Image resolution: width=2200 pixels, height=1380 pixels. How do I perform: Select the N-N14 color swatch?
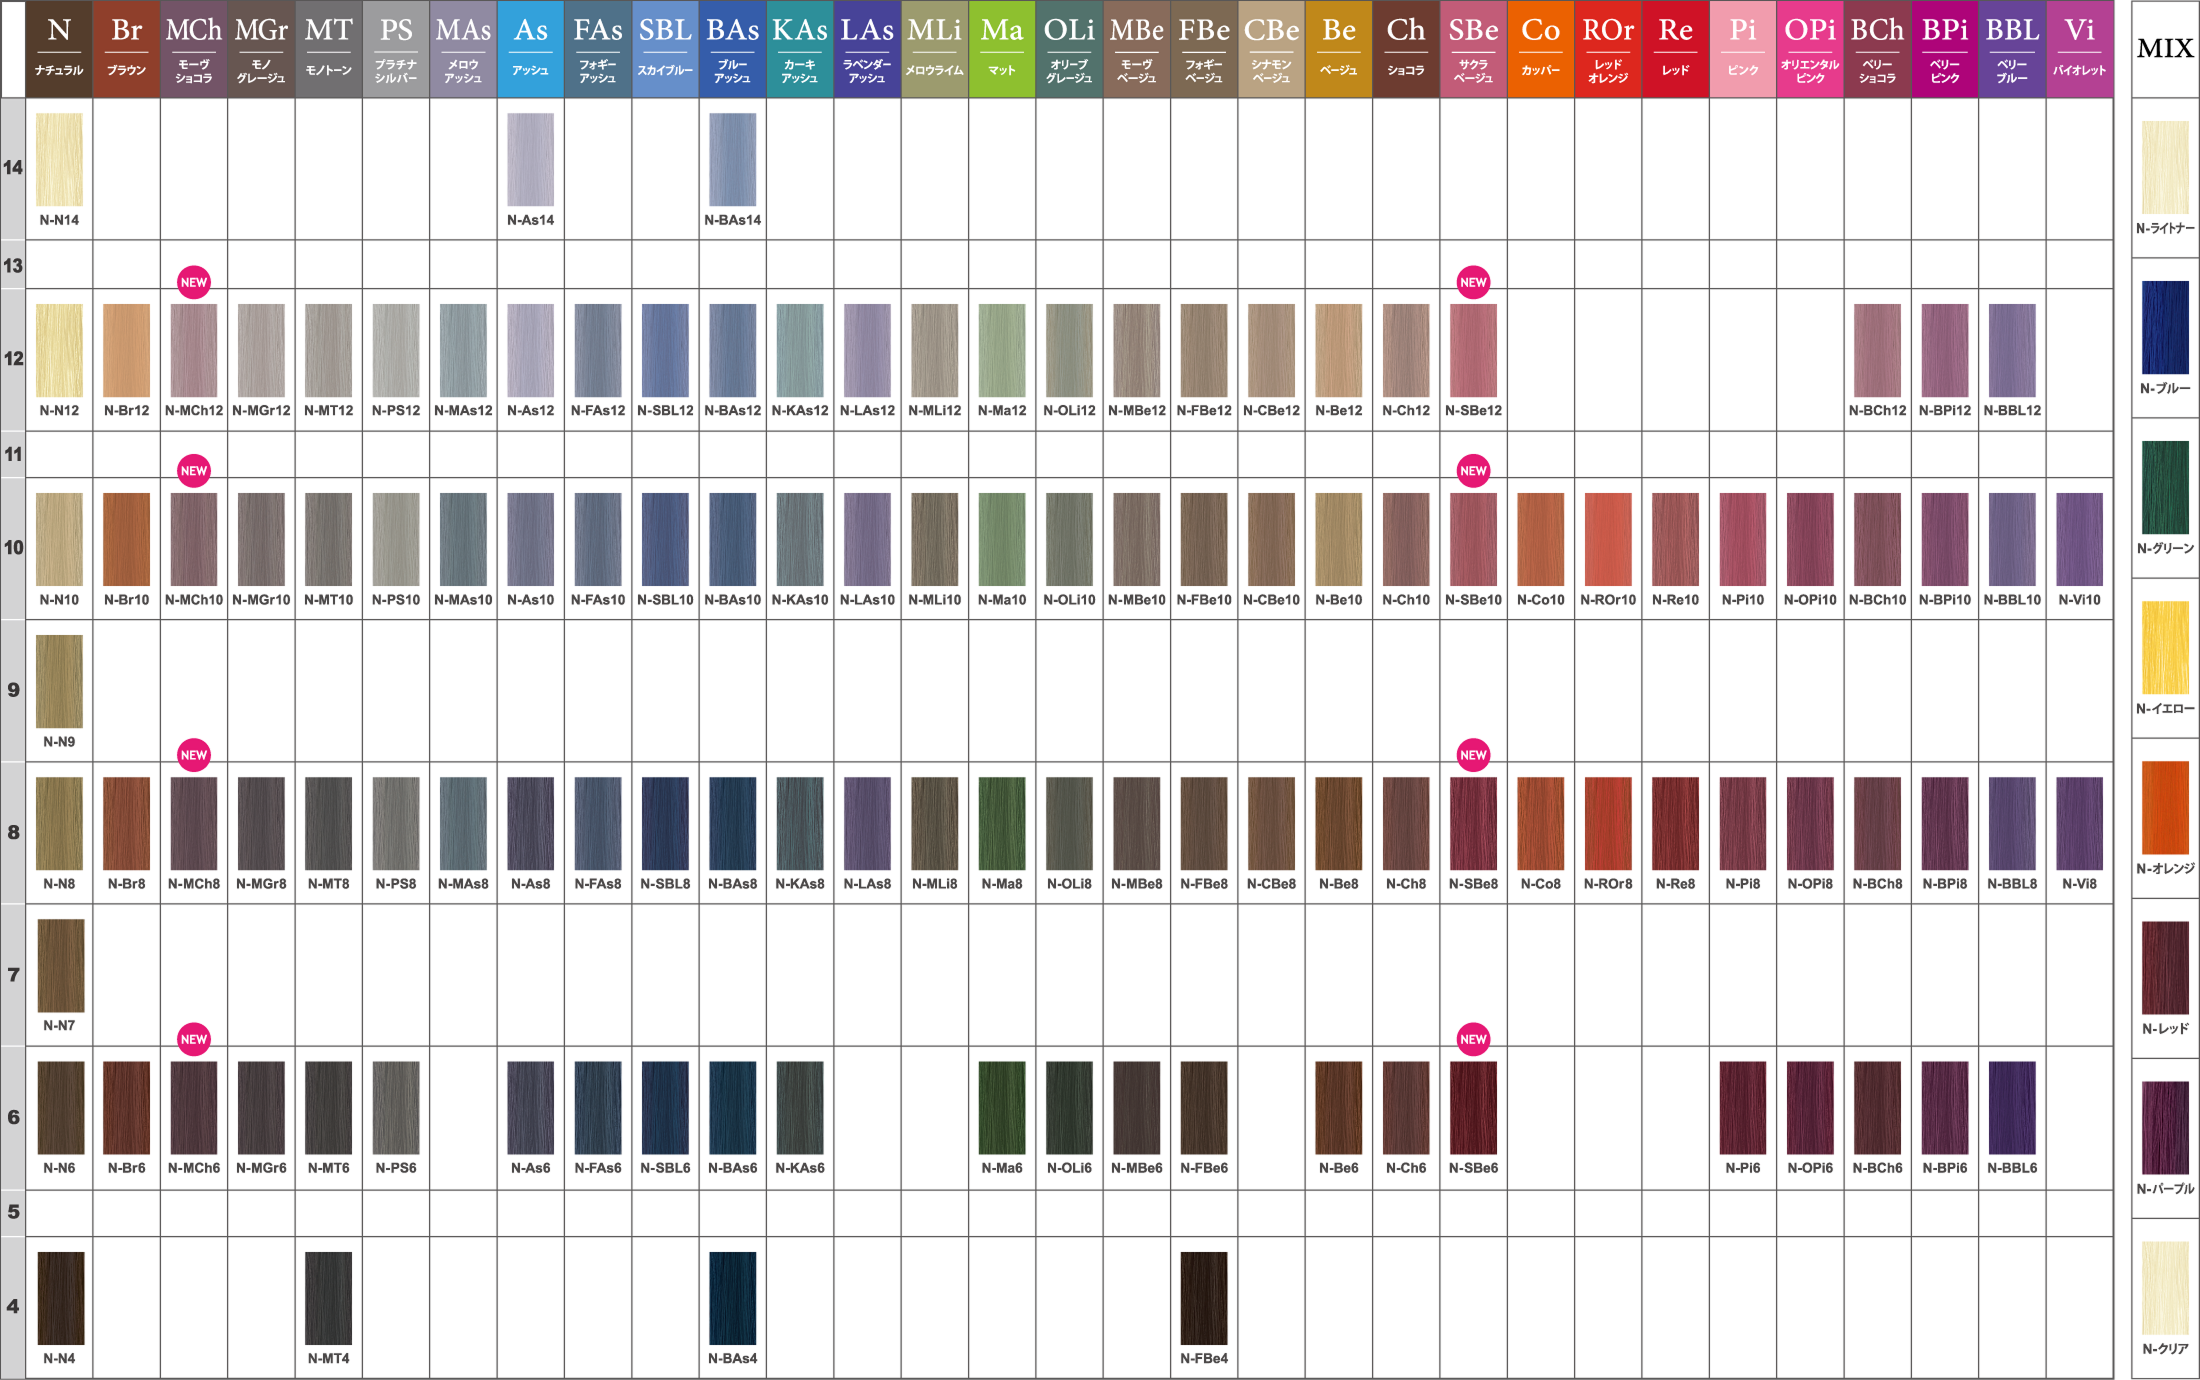(59, 159)
